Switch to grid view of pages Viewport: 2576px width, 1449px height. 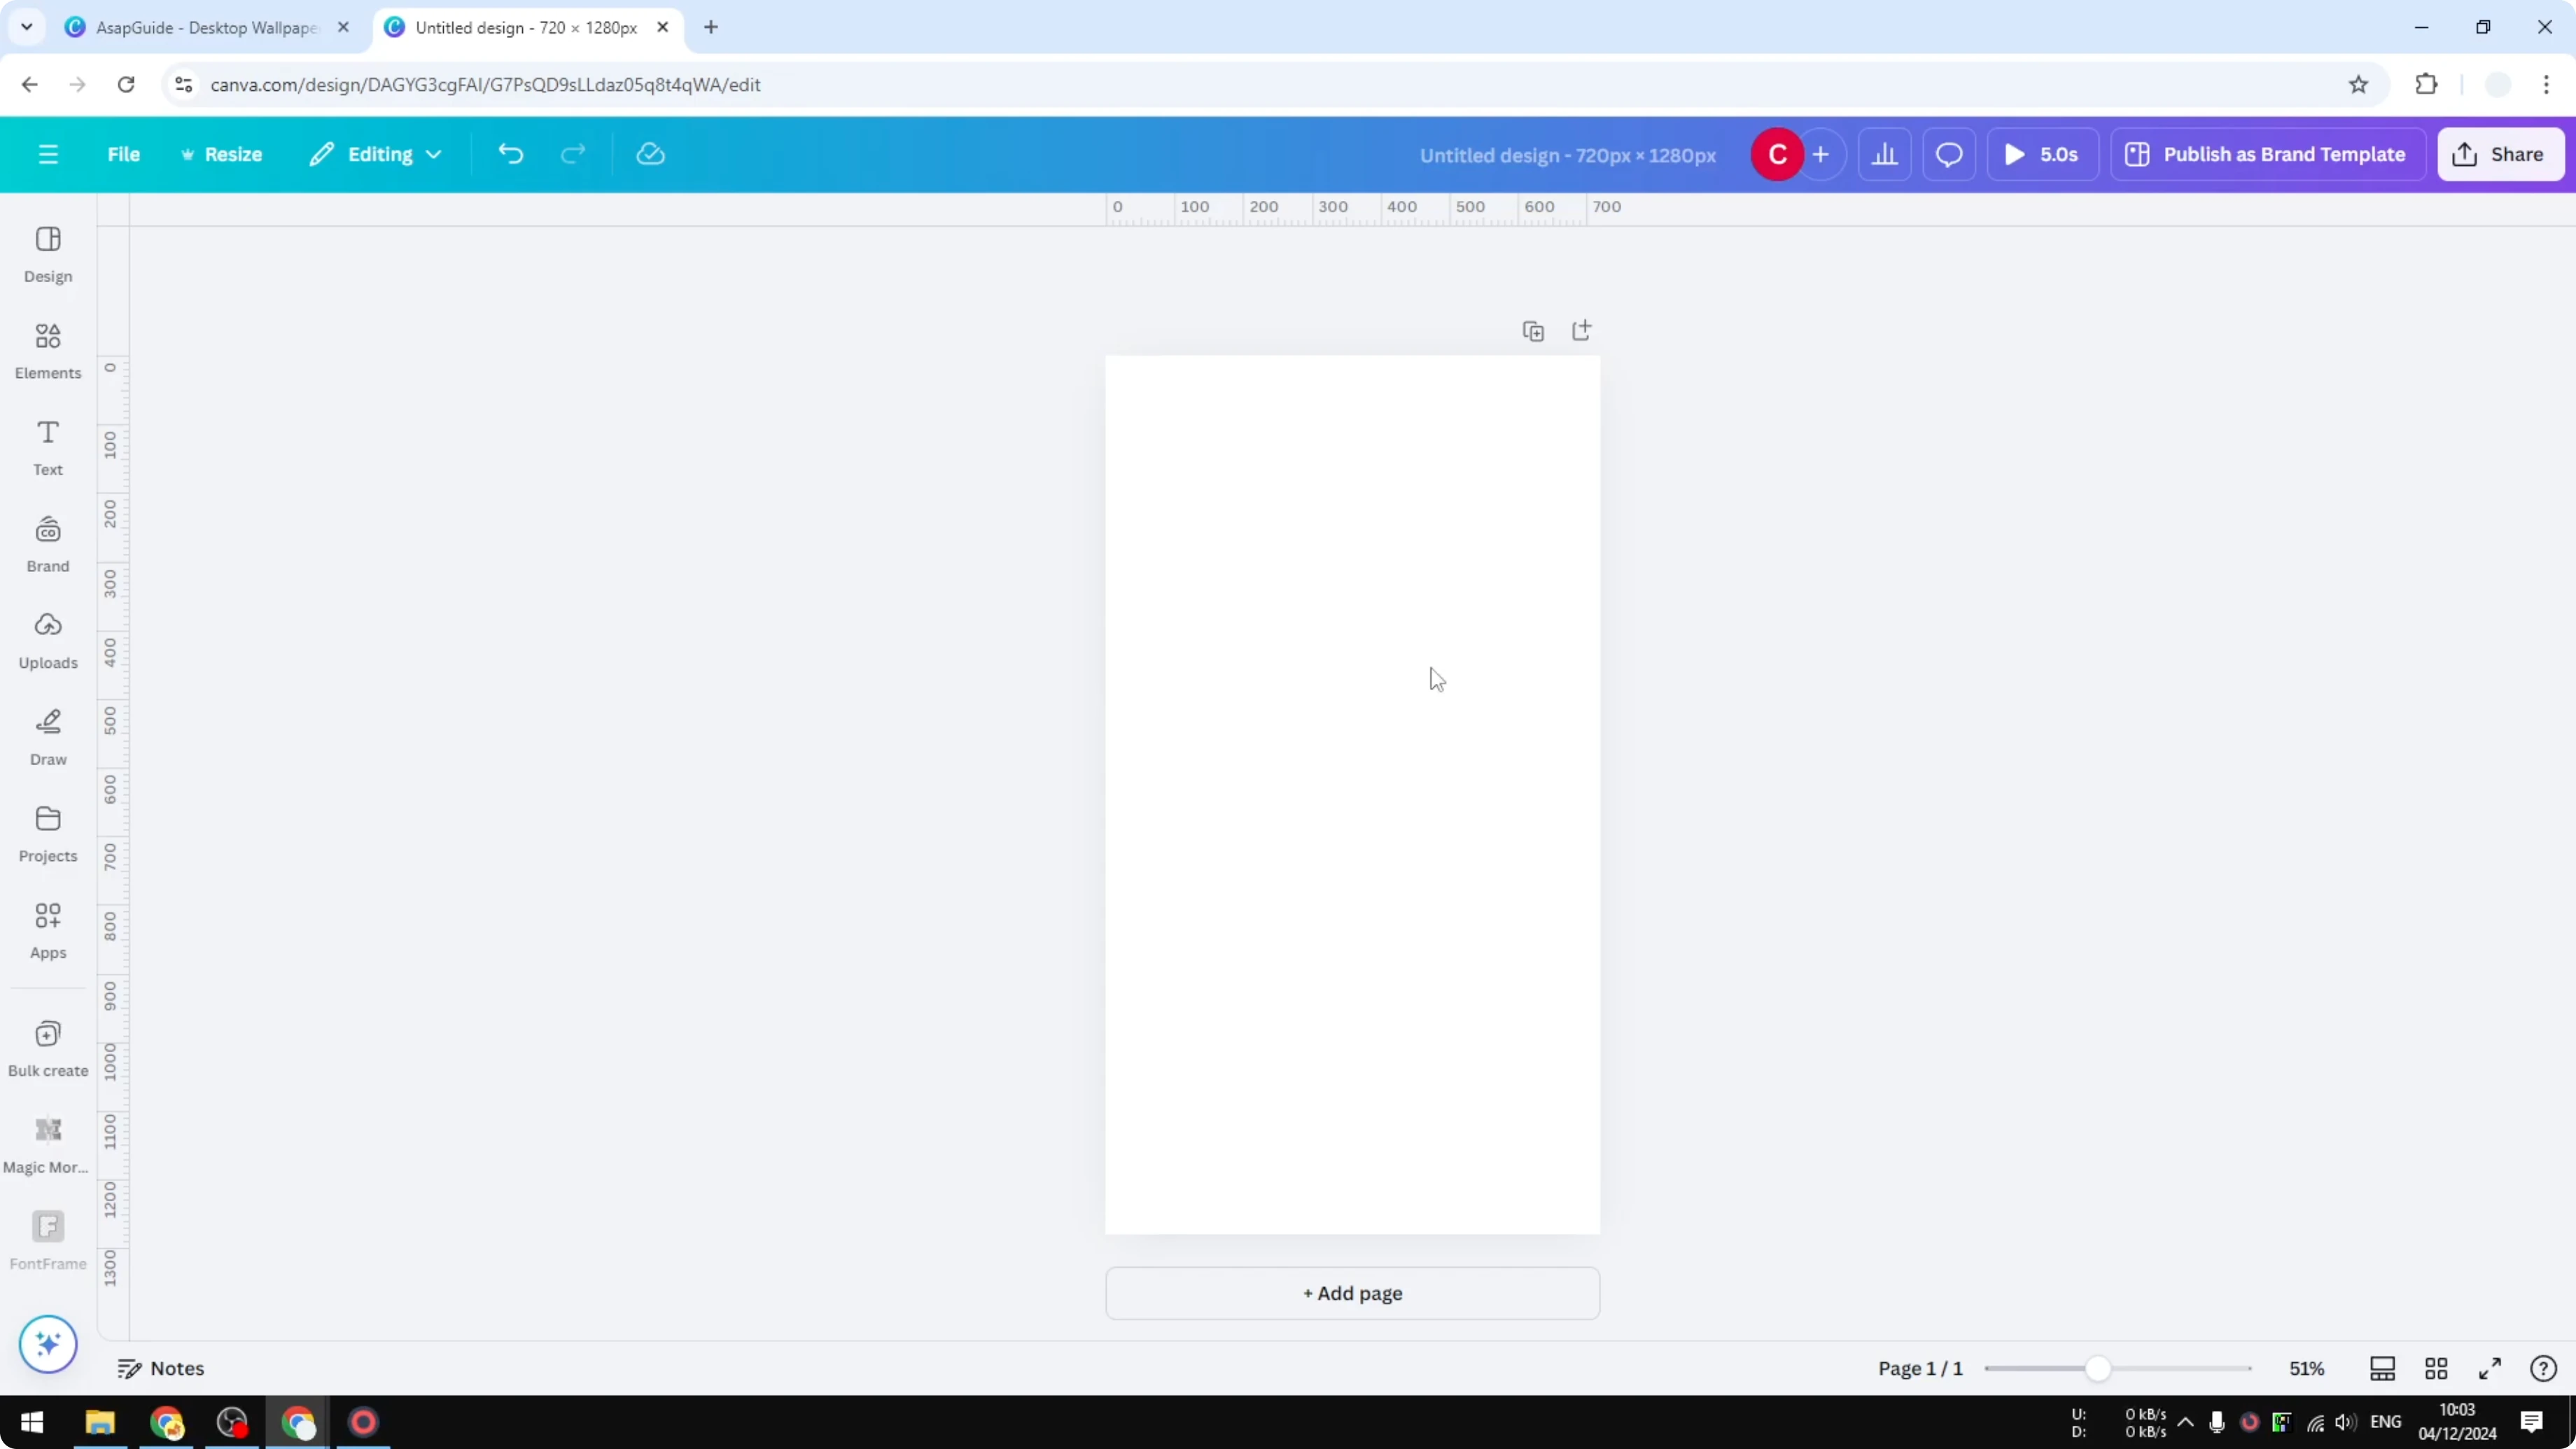[2436, 1368]
